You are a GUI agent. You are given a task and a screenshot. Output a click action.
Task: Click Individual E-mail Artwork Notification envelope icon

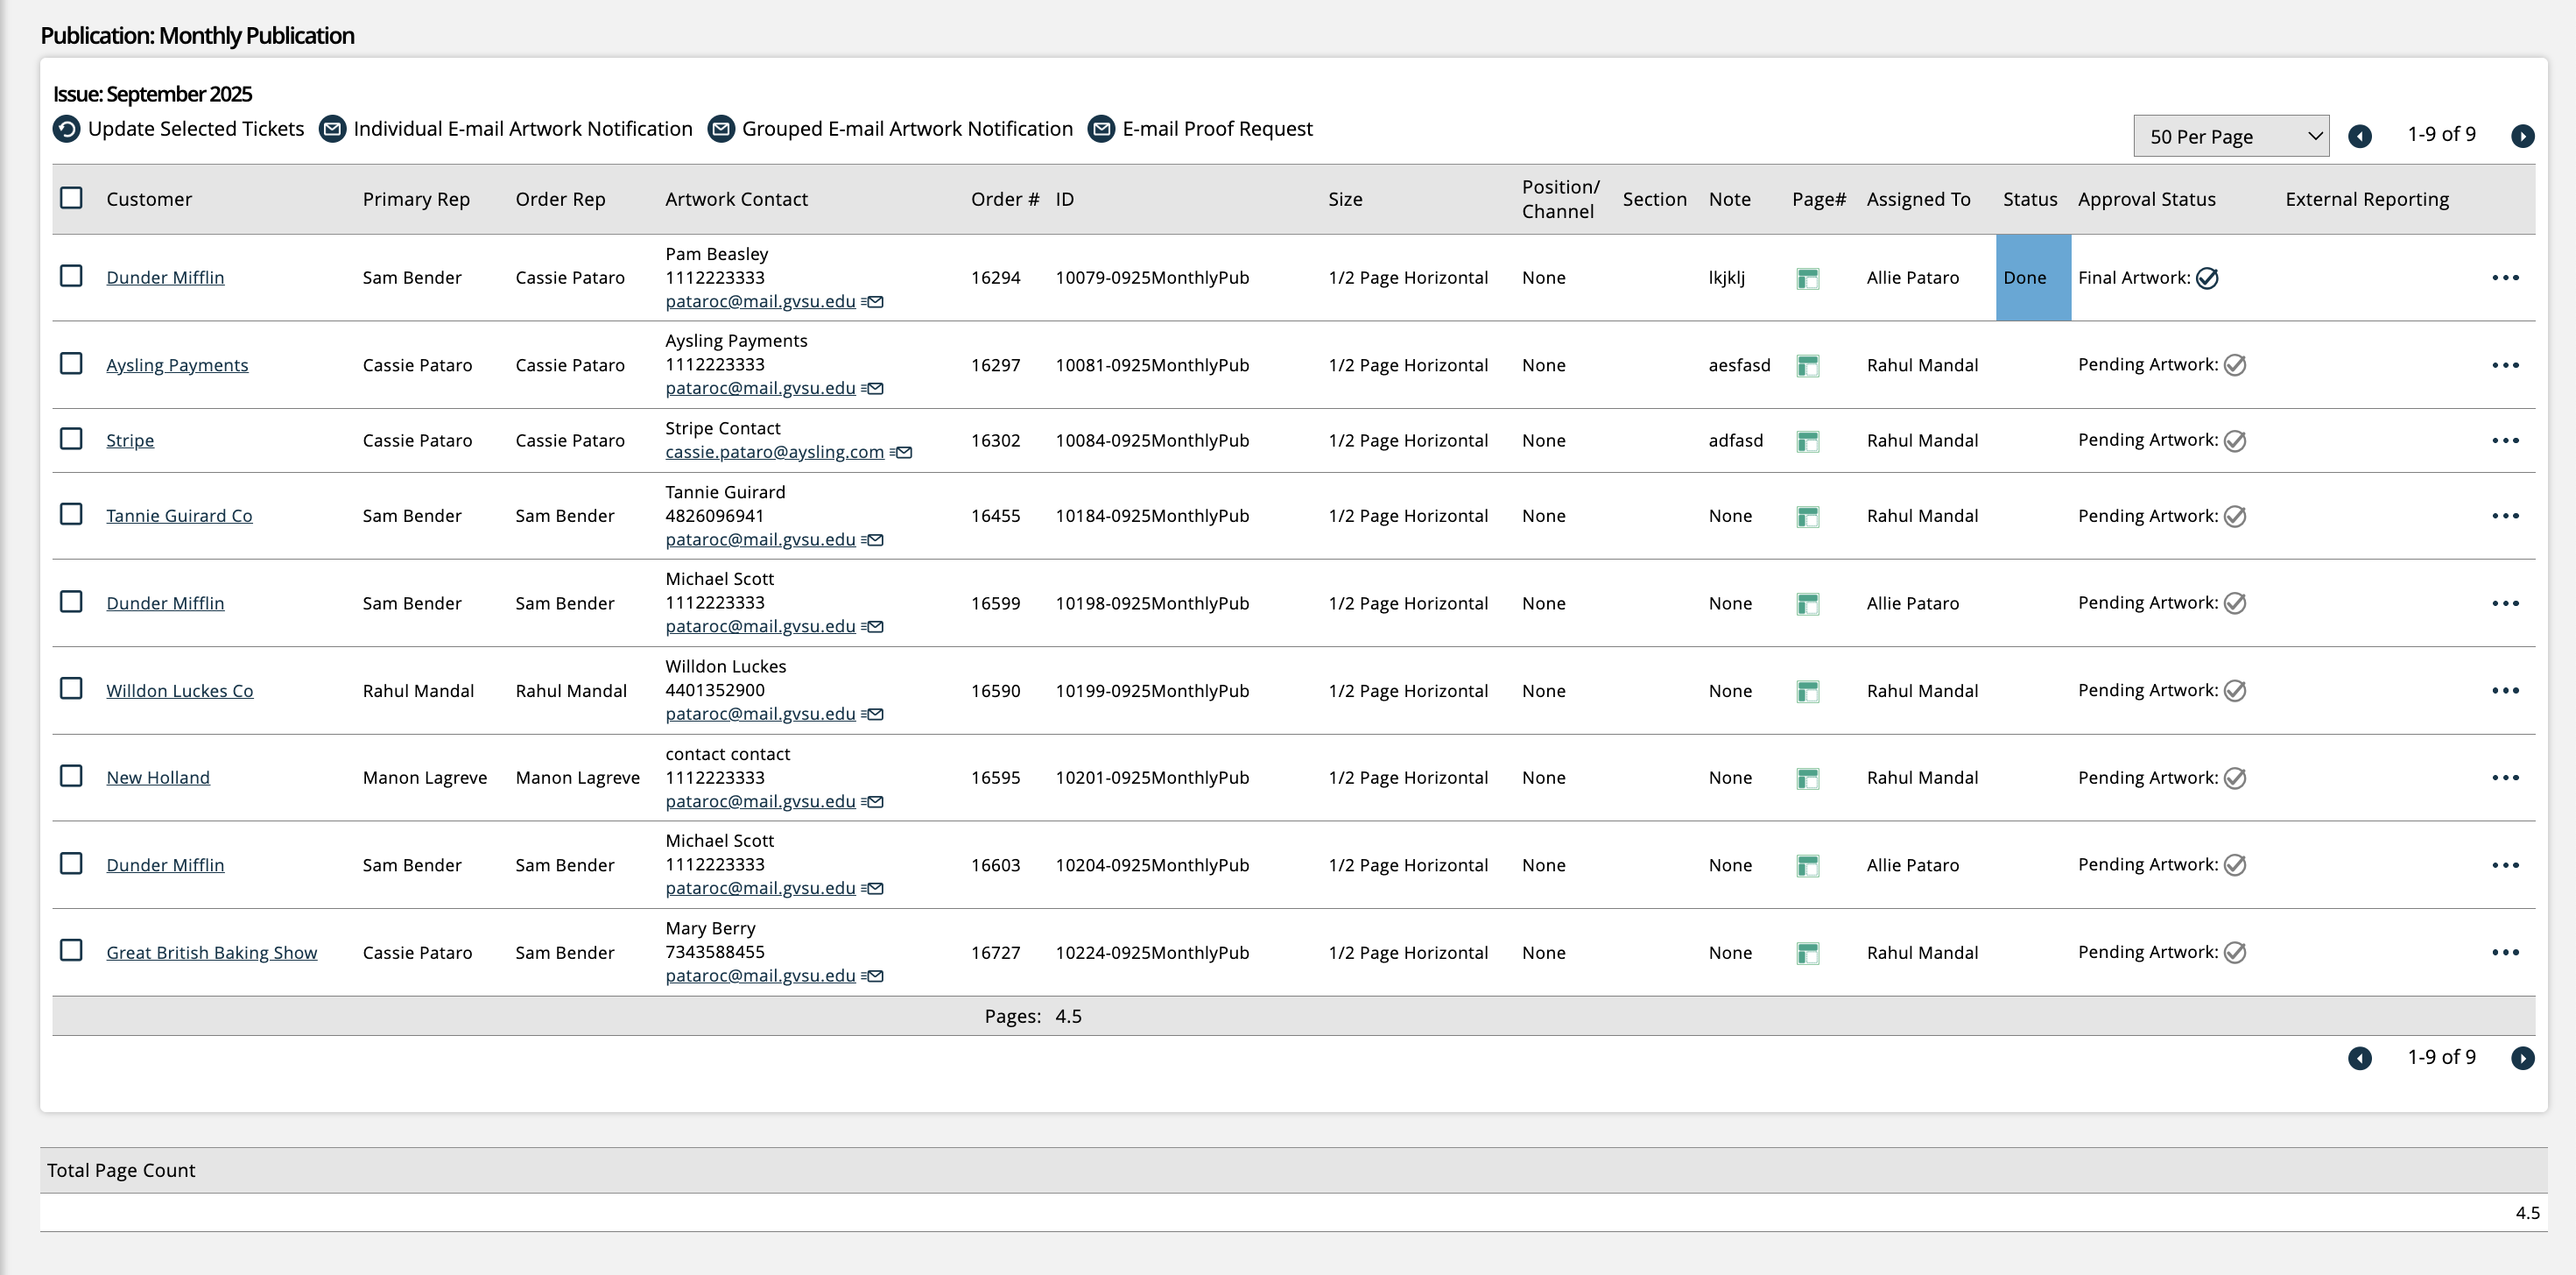[x=332, y=129]
